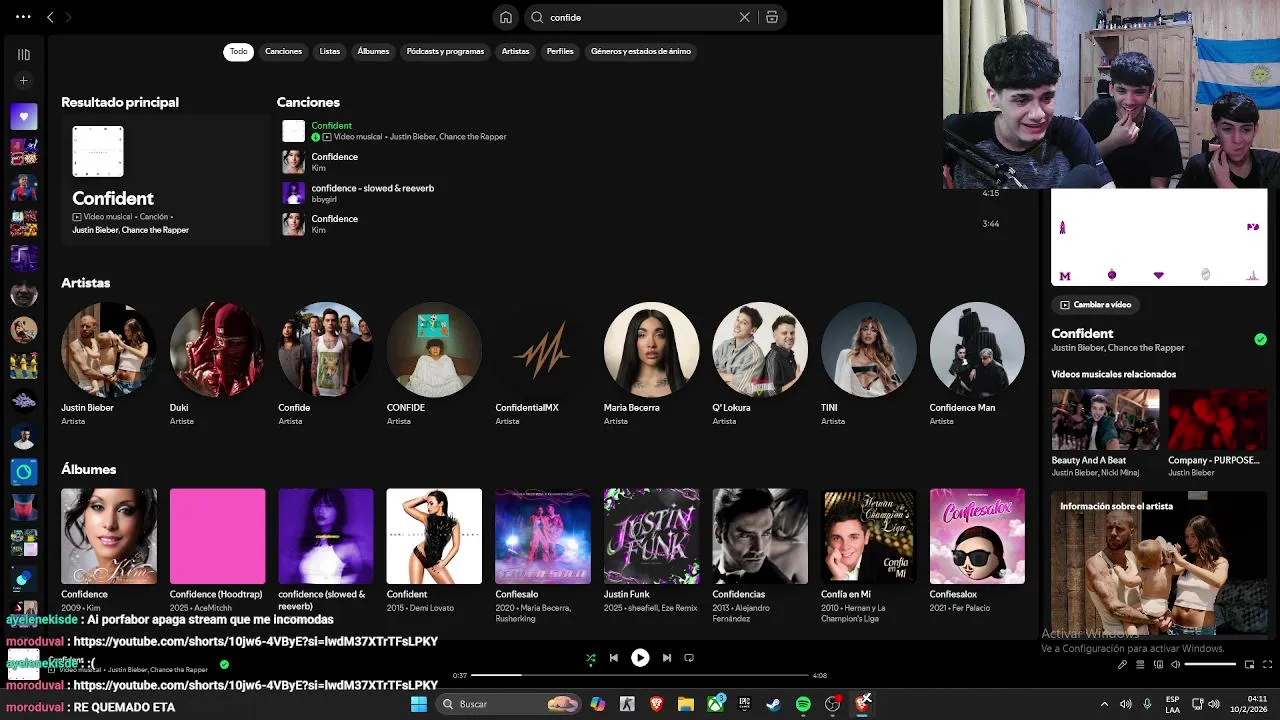
Task: Open ConfidentialMX artist card
Action: point(543,363)
